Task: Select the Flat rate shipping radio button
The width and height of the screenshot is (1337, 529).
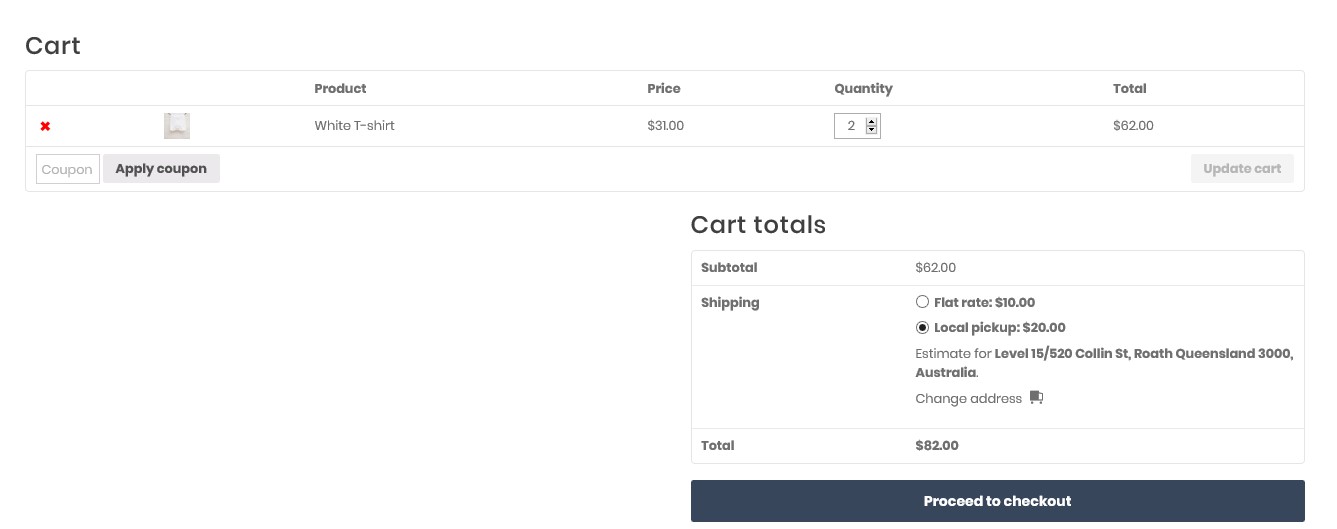Action: point(922,302)
